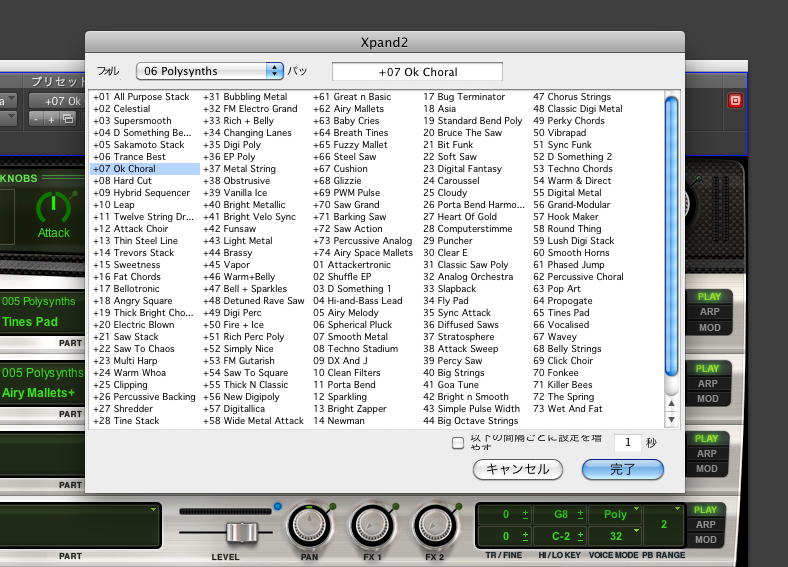Click the compare settings icon beside plus
This screenshot has width=788, height=567.
click(x=67, y=119)
